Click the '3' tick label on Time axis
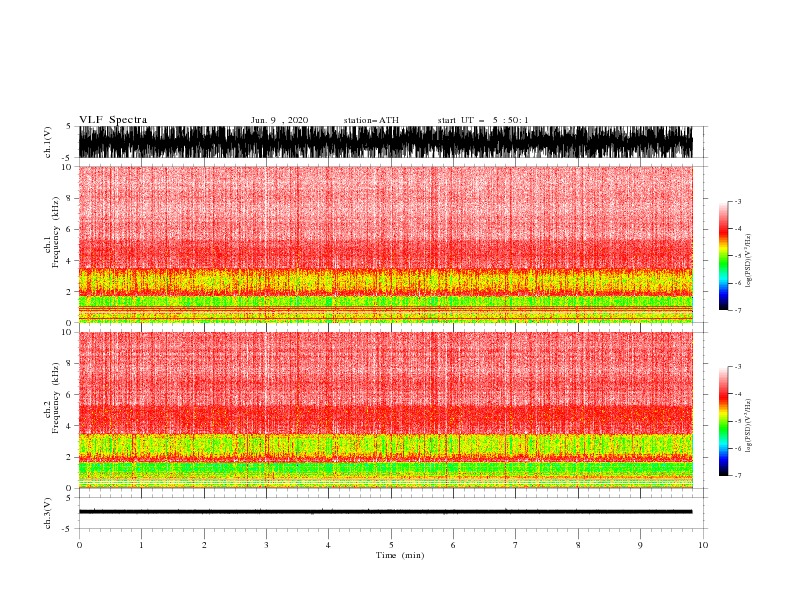 [266, 545]
